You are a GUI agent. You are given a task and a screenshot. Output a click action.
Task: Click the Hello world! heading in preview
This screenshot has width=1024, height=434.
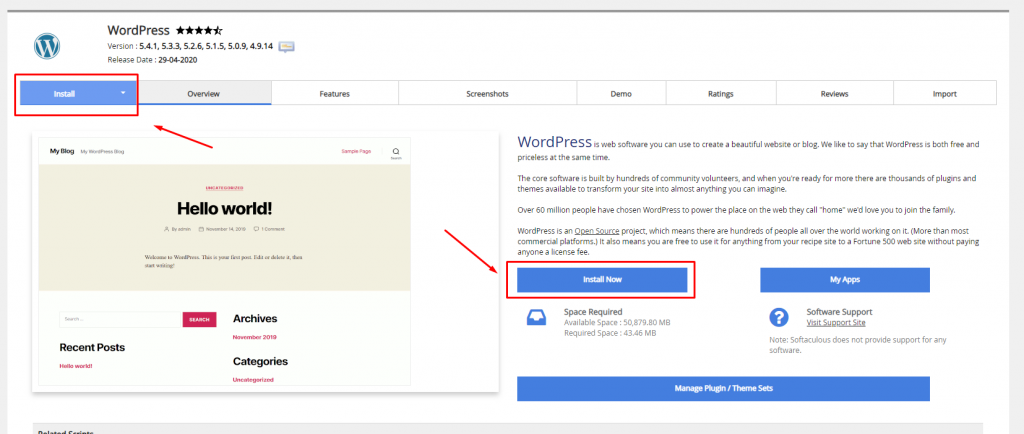click(x=225, y=208)
